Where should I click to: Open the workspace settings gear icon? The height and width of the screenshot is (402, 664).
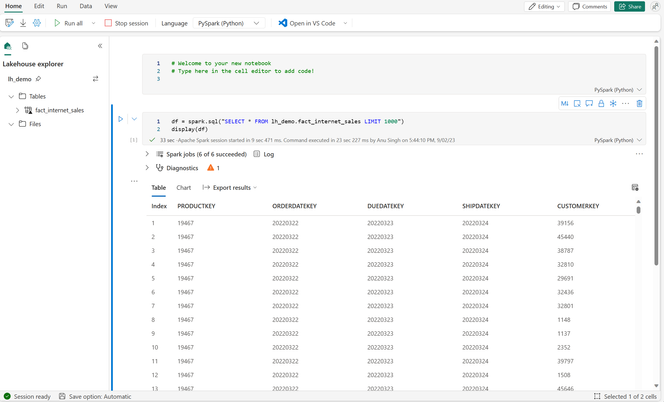(37, 23)
